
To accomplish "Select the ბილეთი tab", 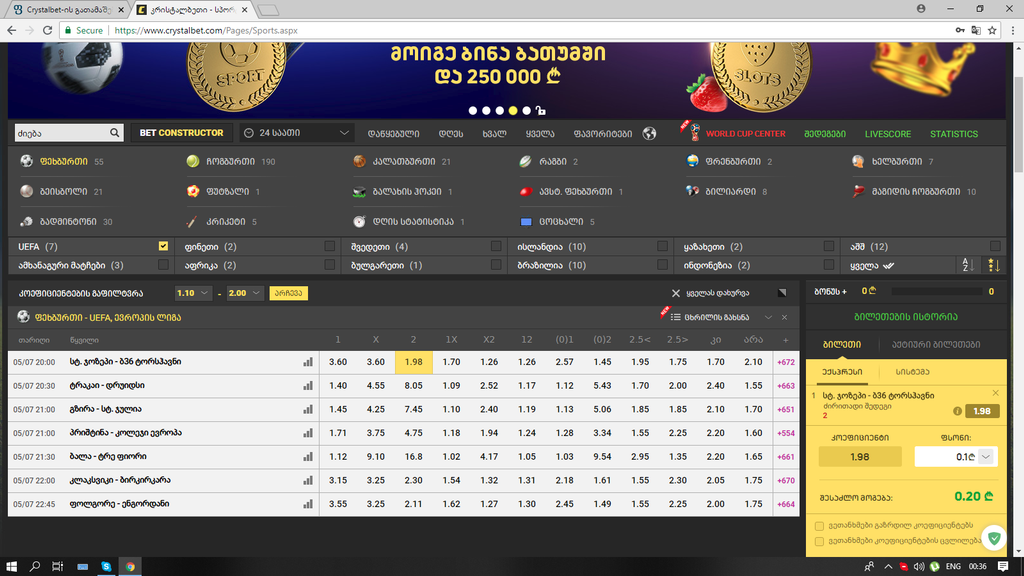I will [842, 345].
